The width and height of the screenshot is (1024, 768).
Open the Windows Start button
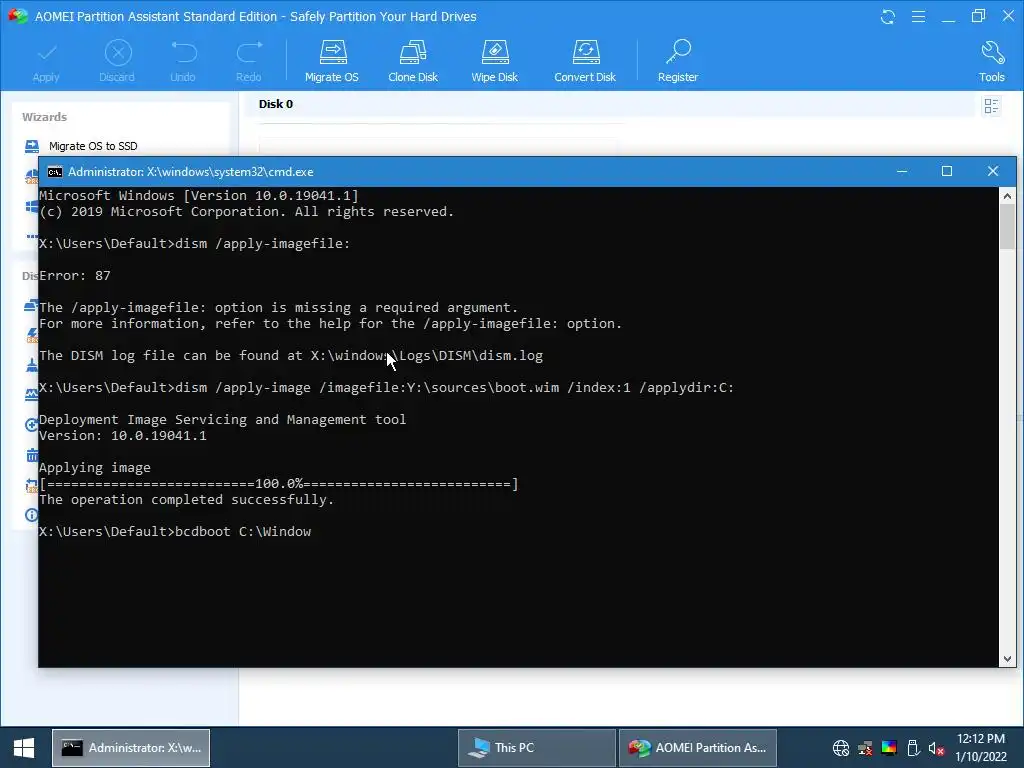coord(24,748)
